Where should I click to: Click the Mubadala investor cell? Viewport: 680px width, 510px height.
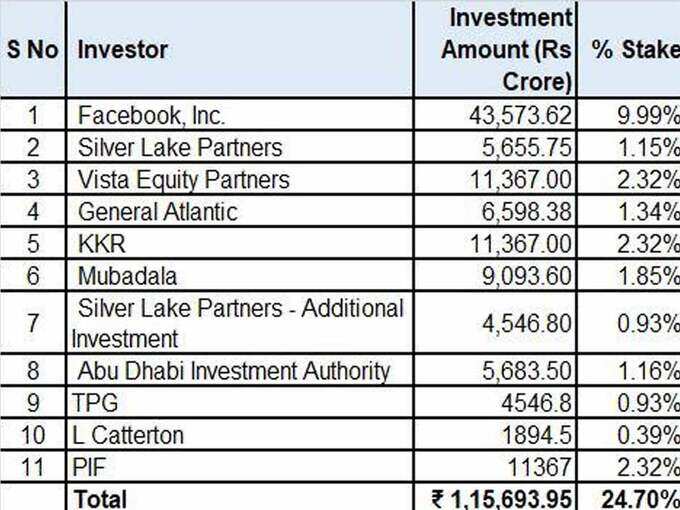240,275
